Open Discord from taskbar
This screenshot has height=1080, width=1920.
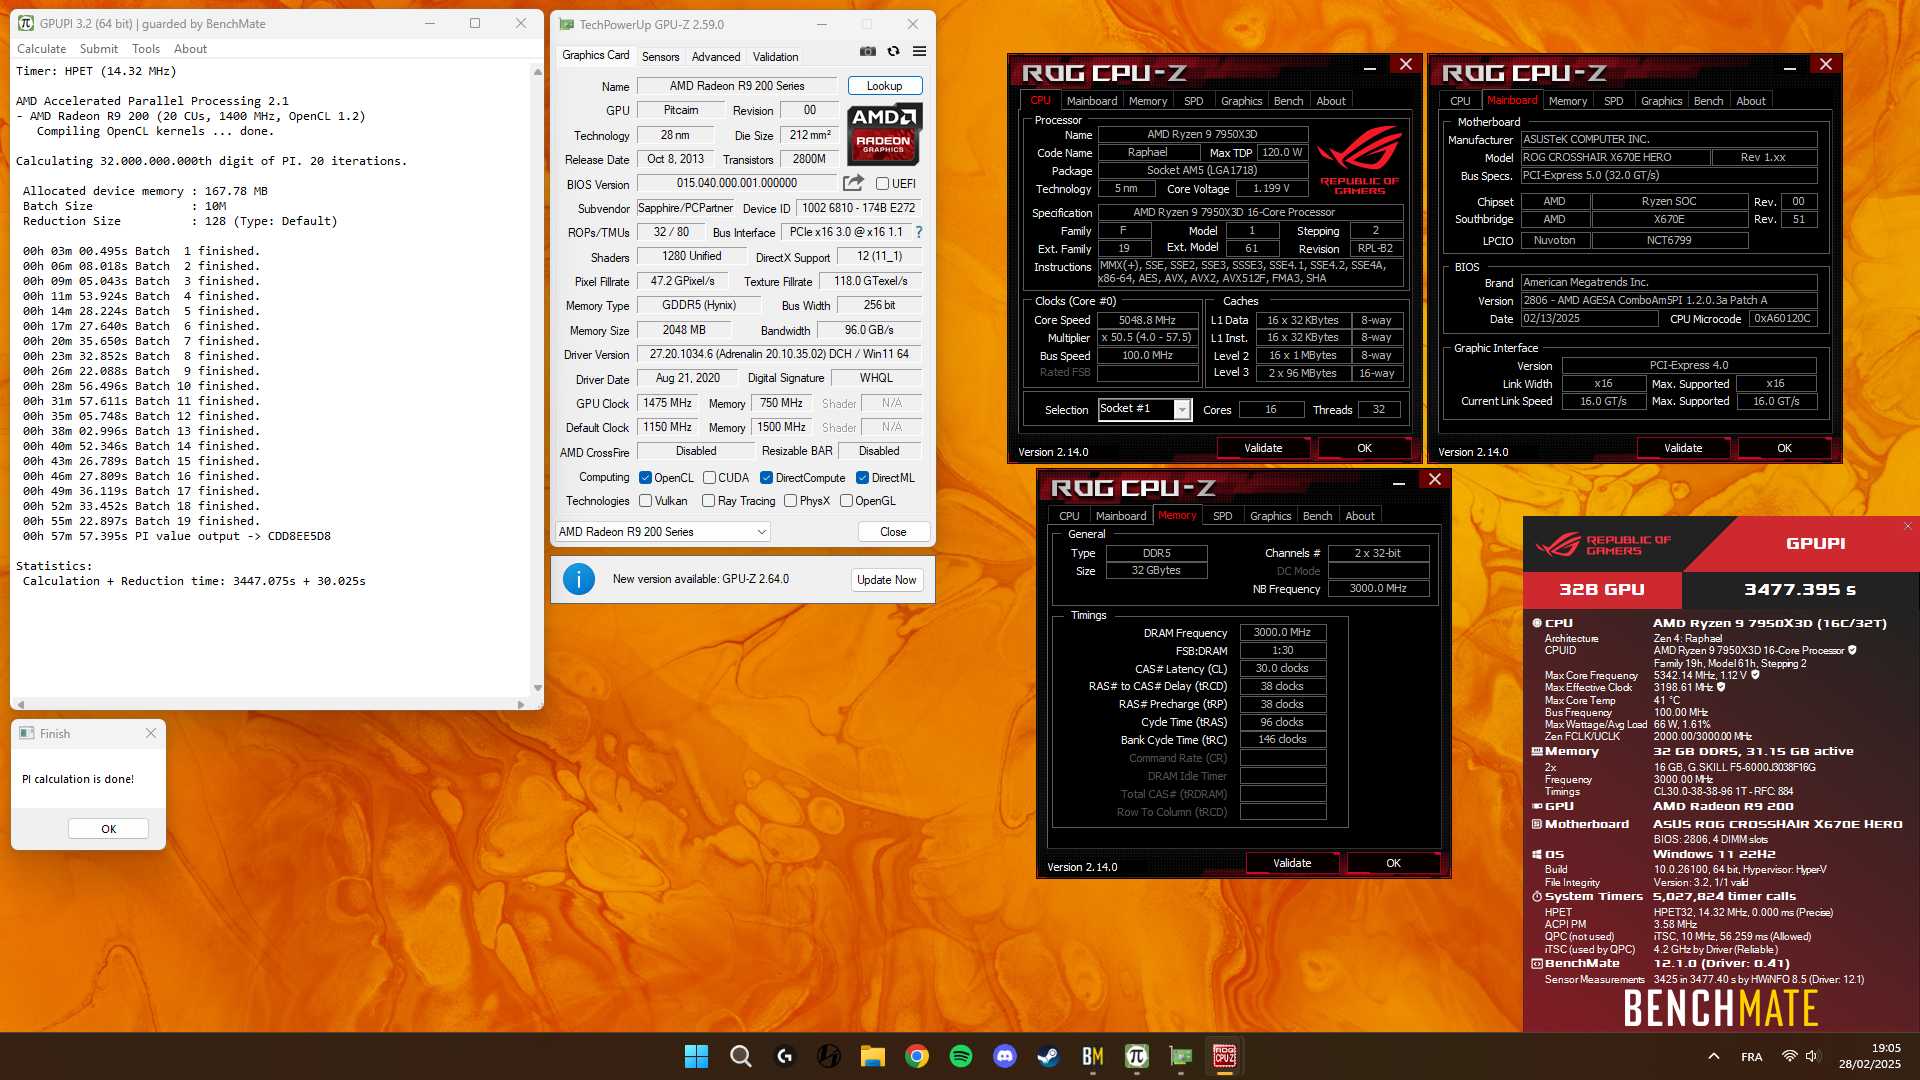point(1004,1056)
